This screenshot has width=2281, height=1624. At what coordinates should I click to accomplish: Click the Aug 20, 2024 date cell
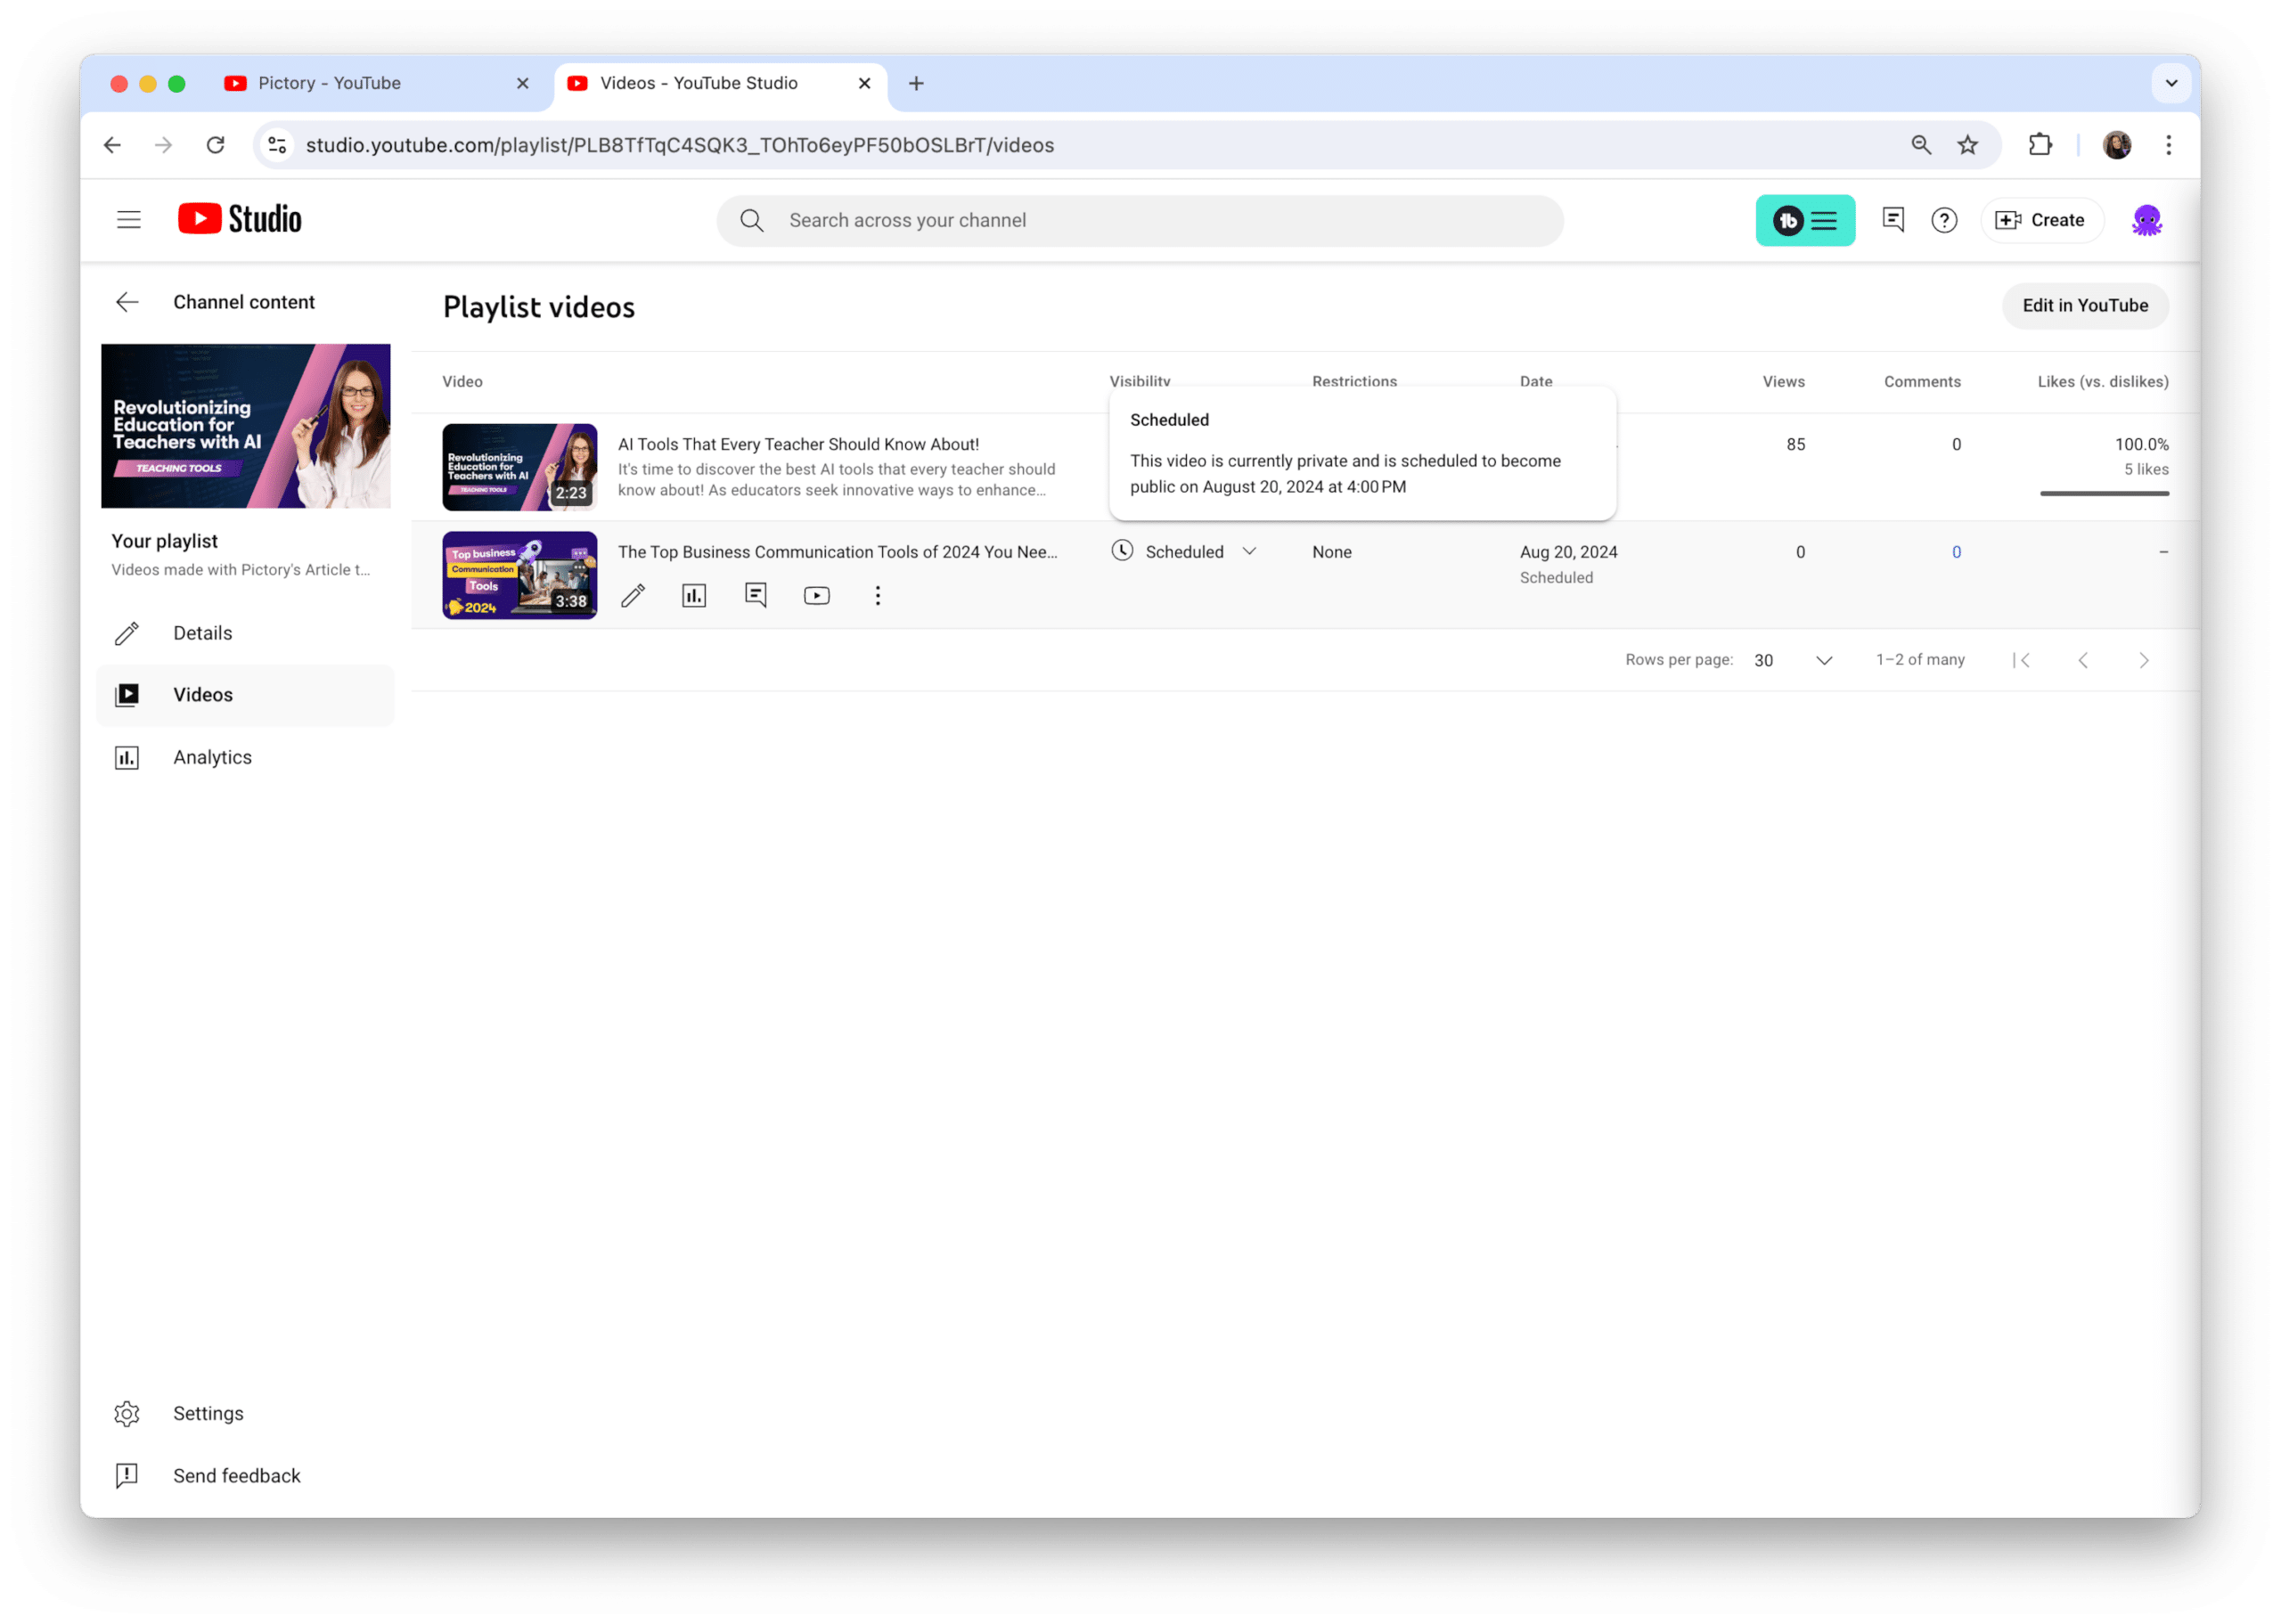coord(1568,552)
